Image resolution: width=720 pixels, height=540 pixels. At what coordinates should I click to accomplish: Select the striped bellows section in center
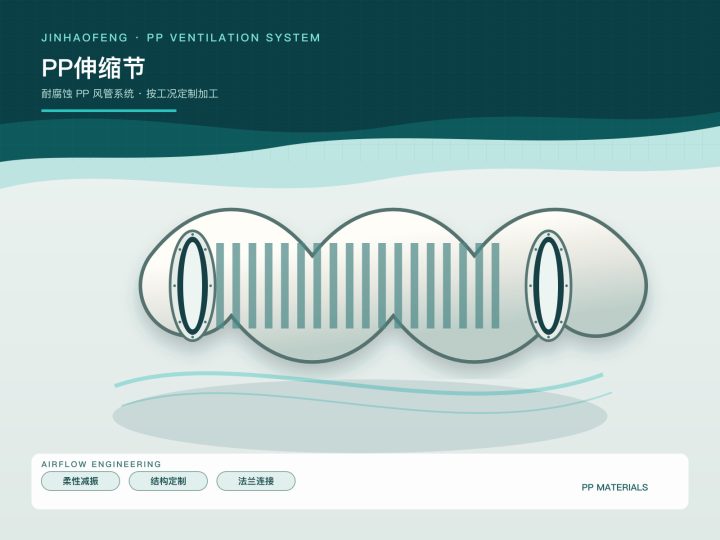357,285
